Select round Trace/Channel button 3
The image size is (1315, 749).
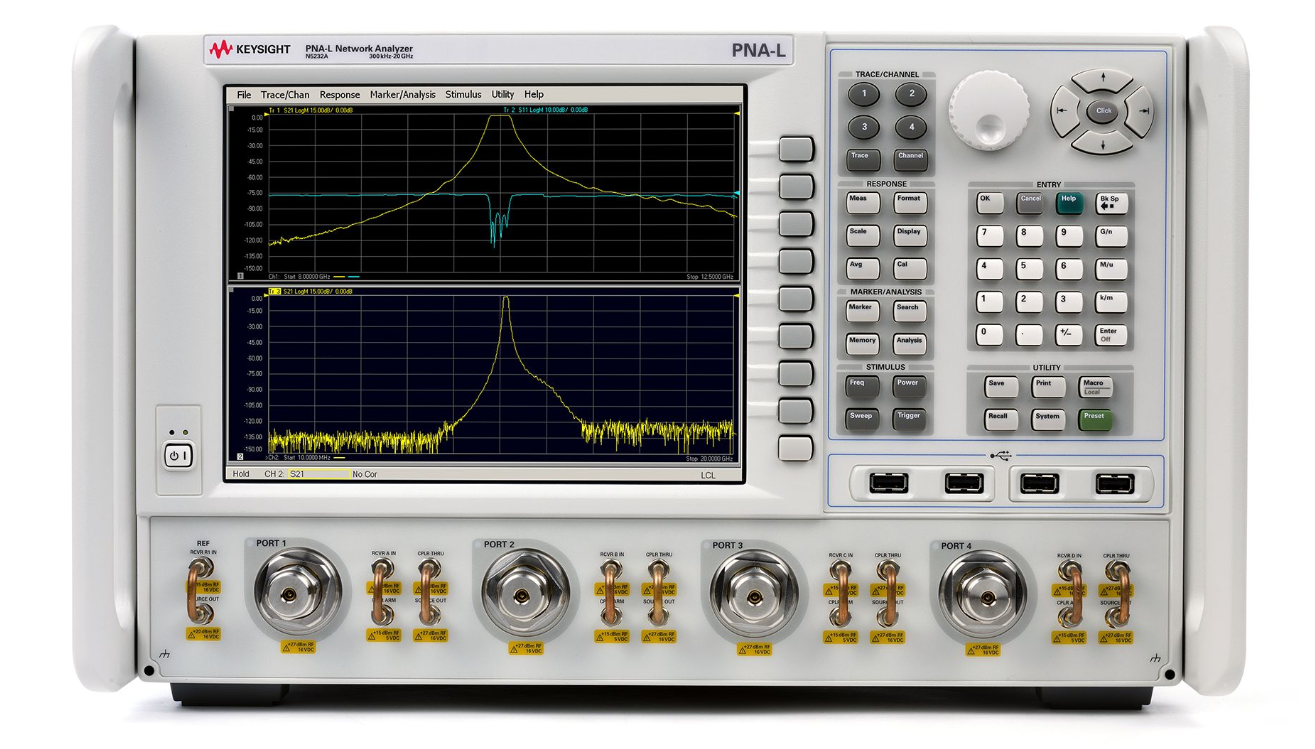tap(864, 128)
